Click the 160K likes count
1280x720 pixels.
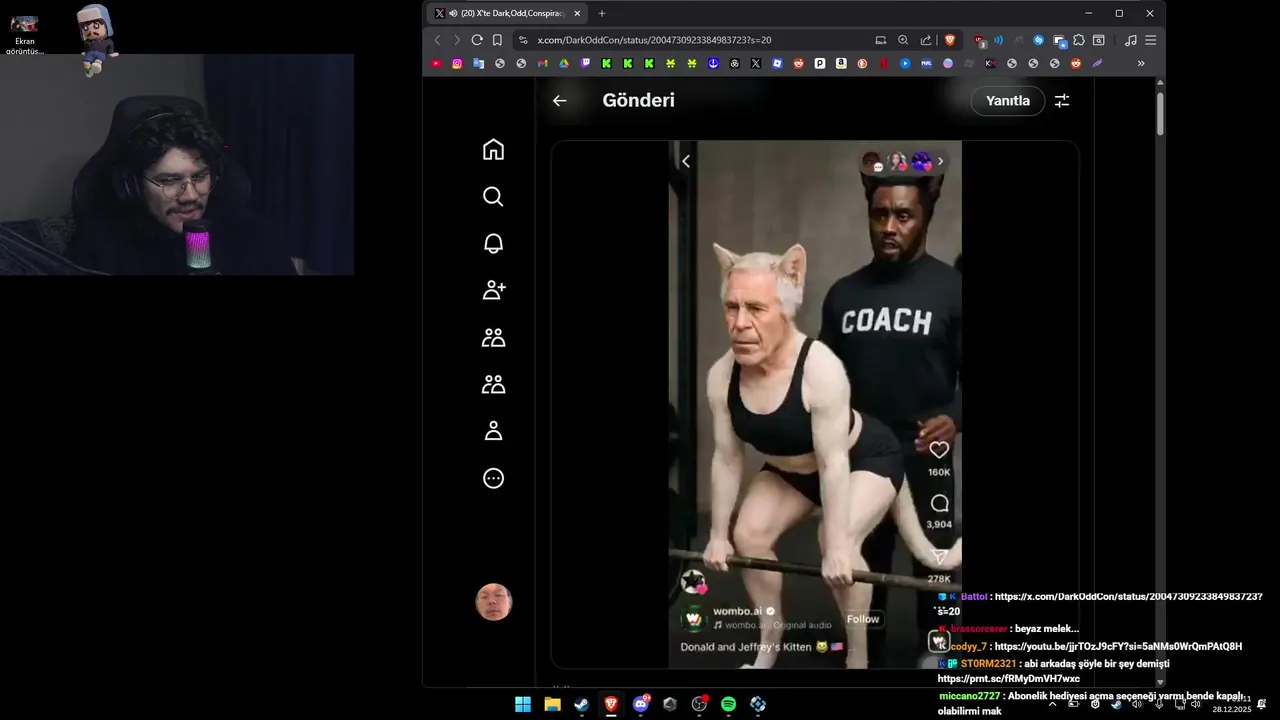[x=939, y=472]
